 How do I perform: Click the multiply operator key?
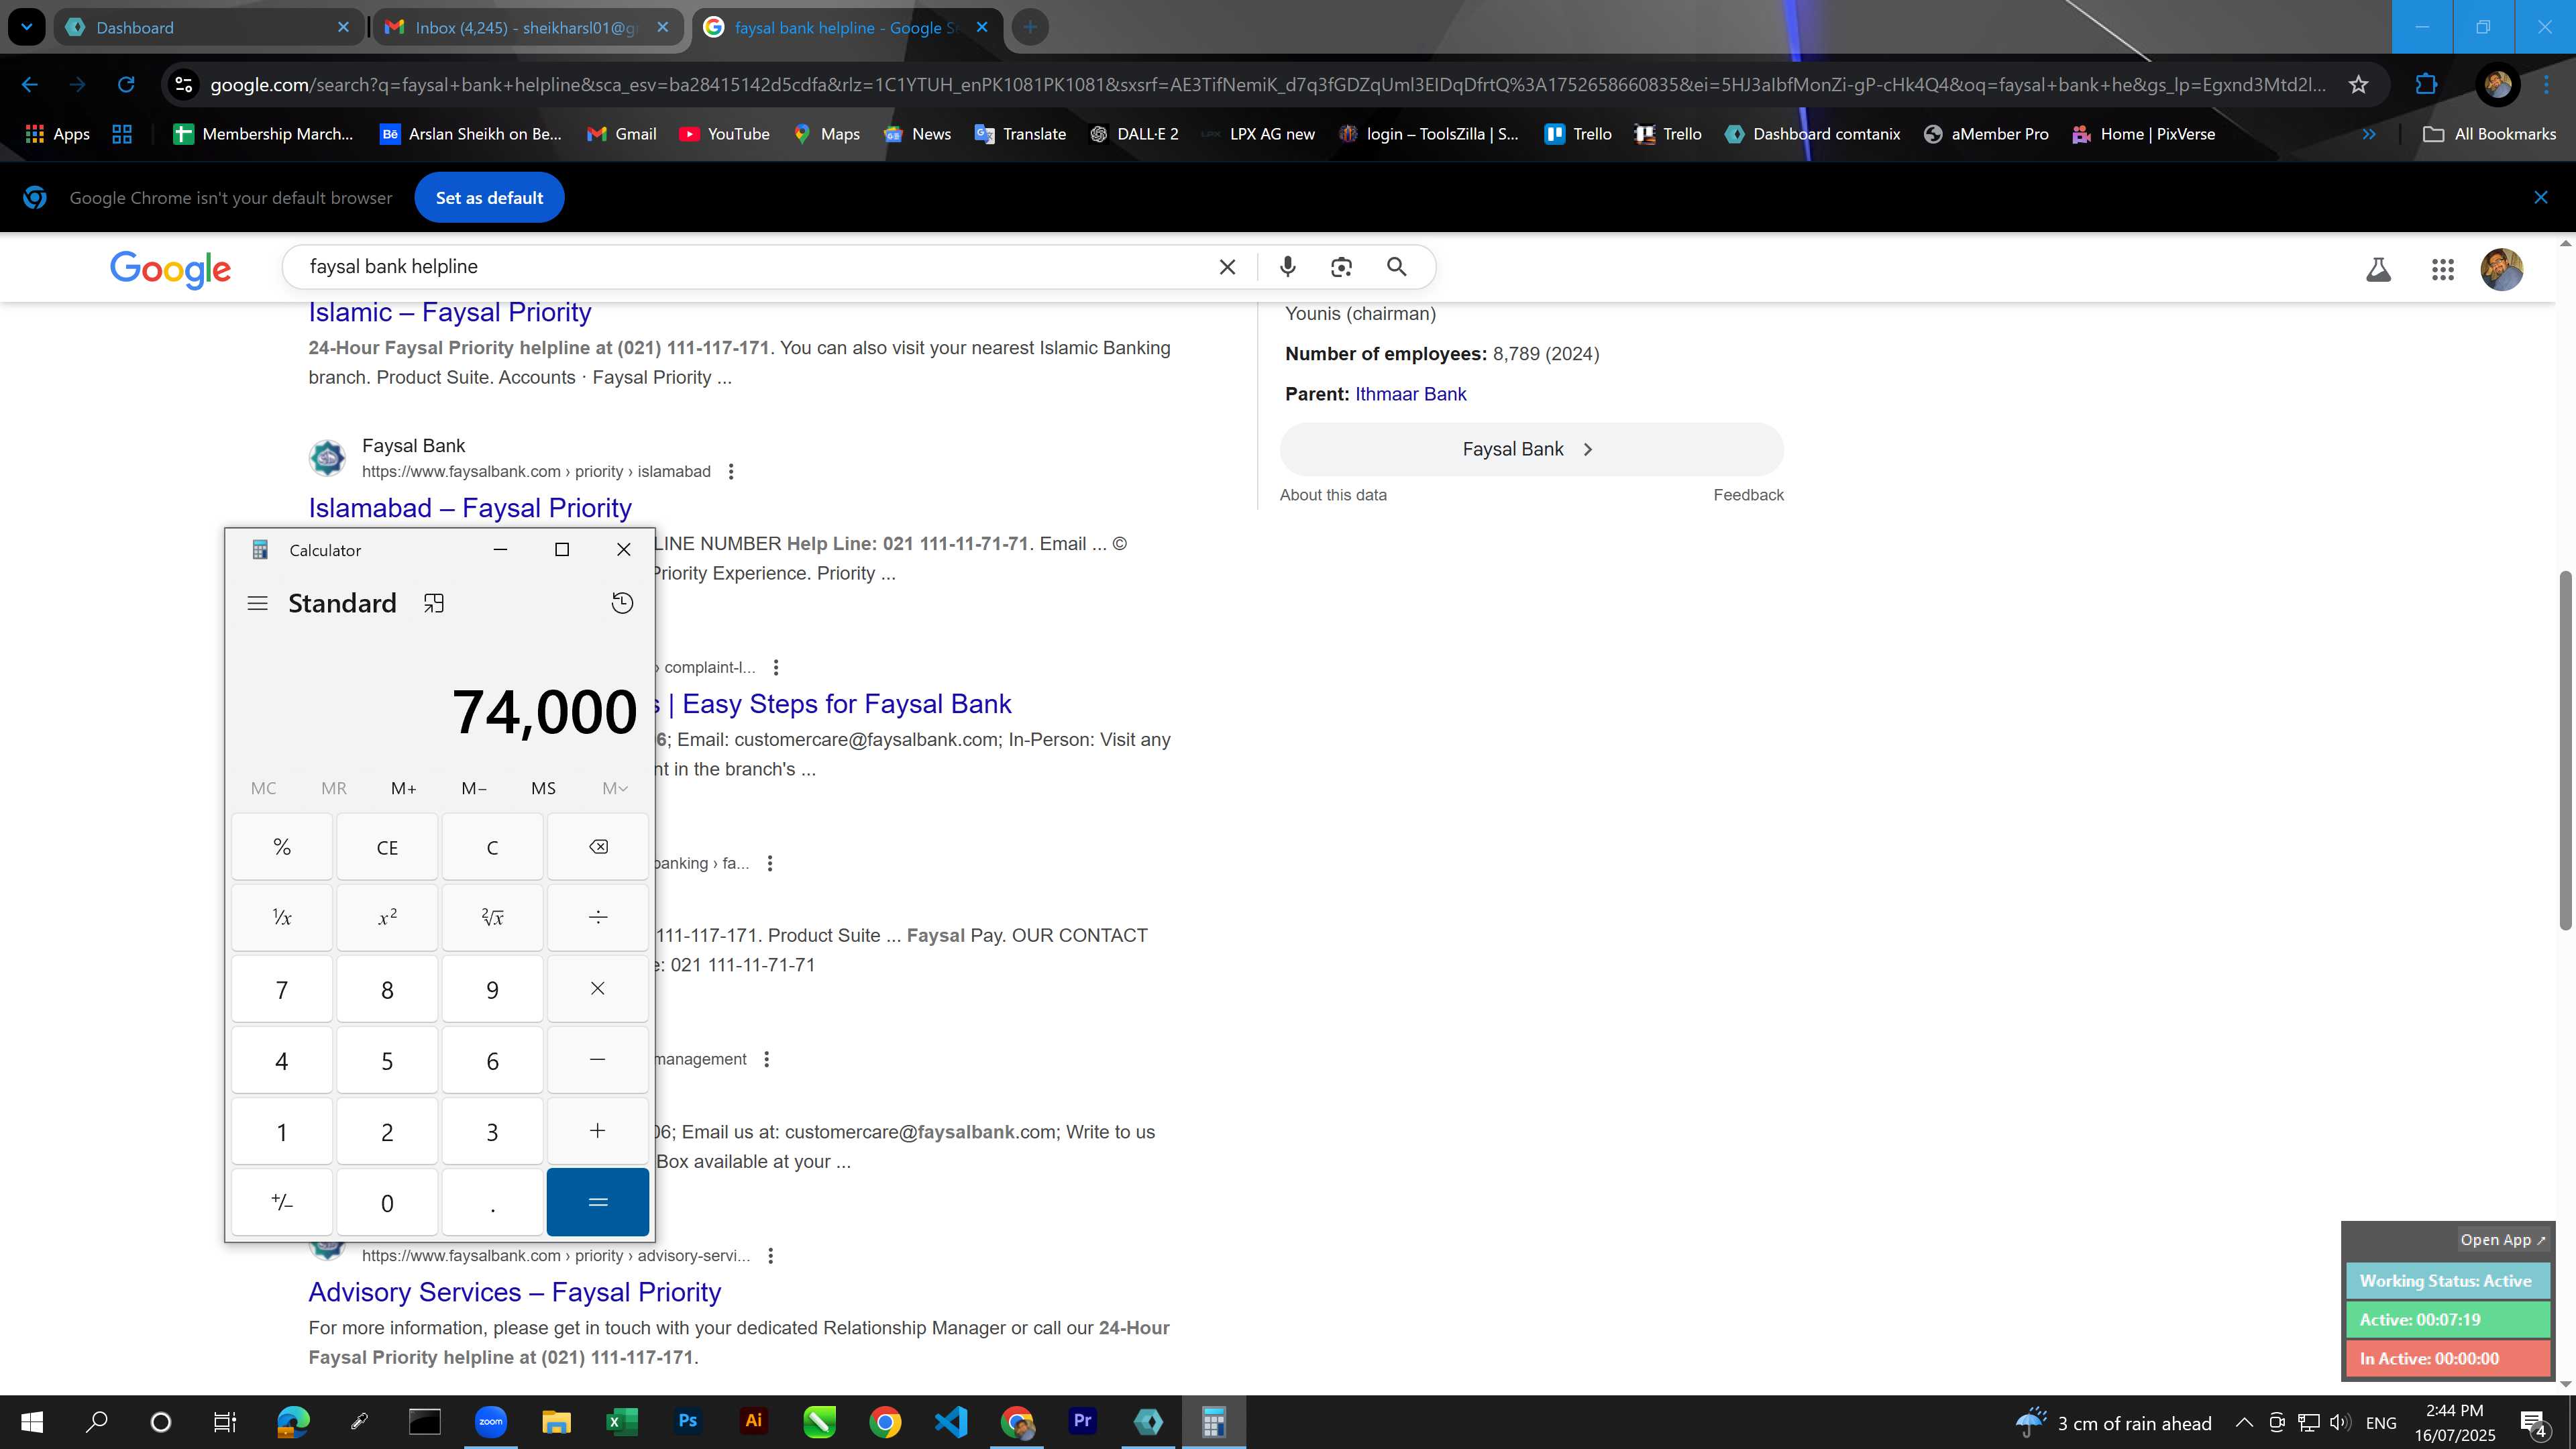click(x=598, y=989)
